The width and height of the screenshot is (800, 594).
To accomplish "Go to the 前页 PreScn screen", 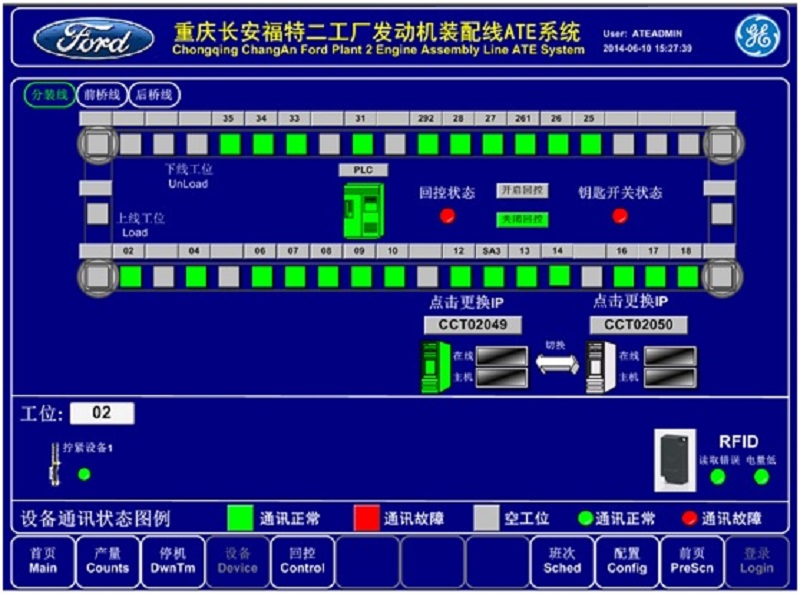I will tap(692, 561).
